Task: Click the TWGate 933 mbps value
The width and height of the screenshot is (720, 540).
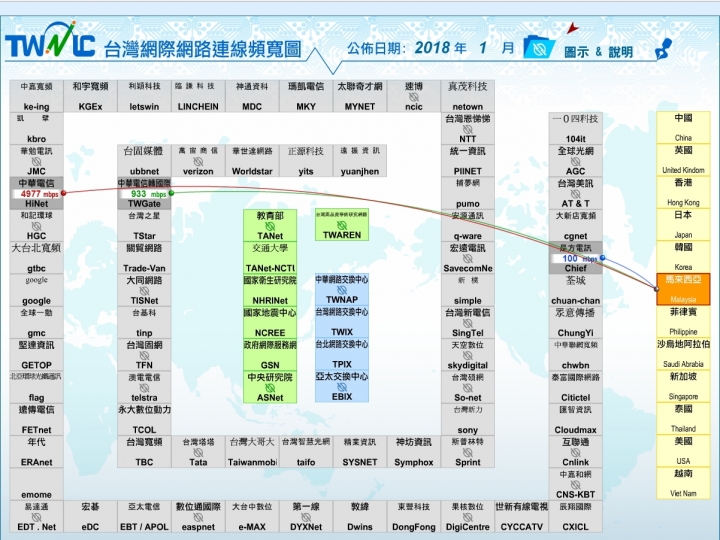Action: pos(148,194)
